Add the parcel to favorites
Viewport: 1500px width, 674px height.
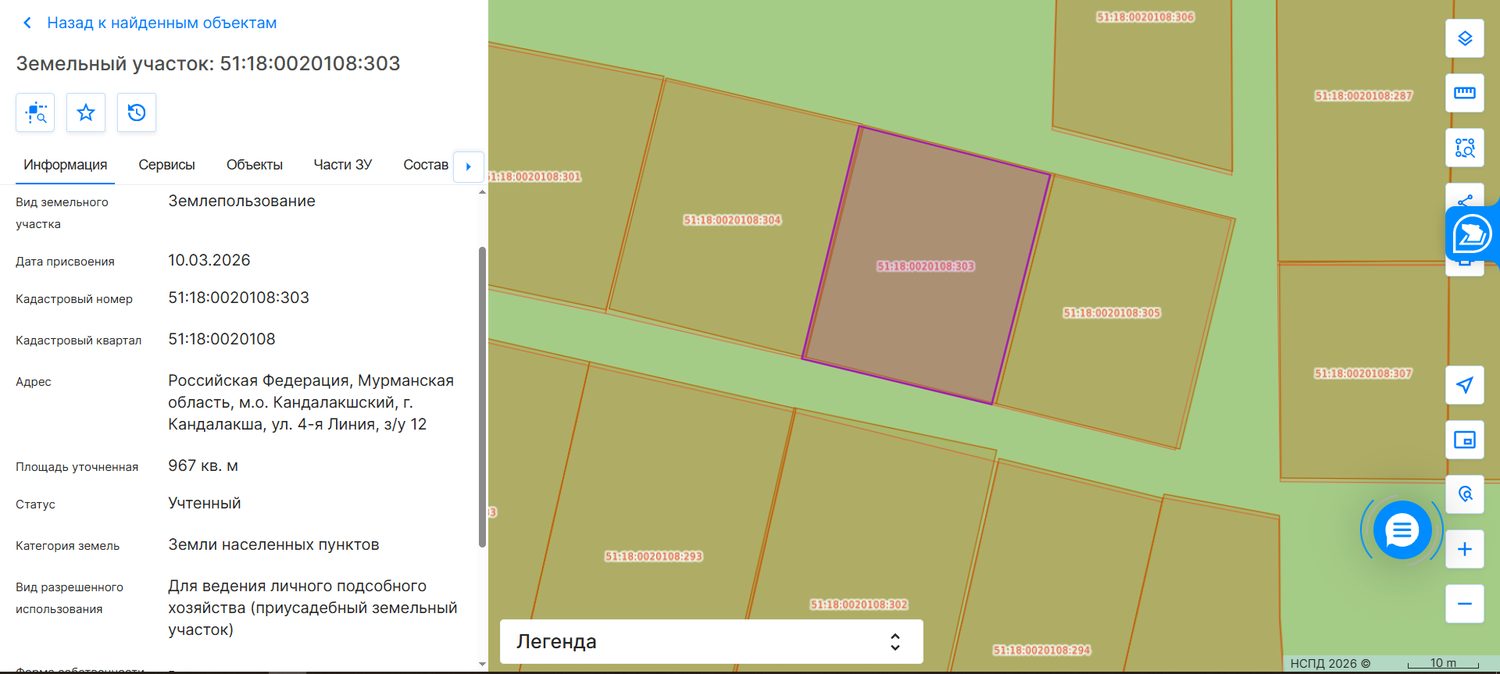pyautogui.click(x=86, y=113)
